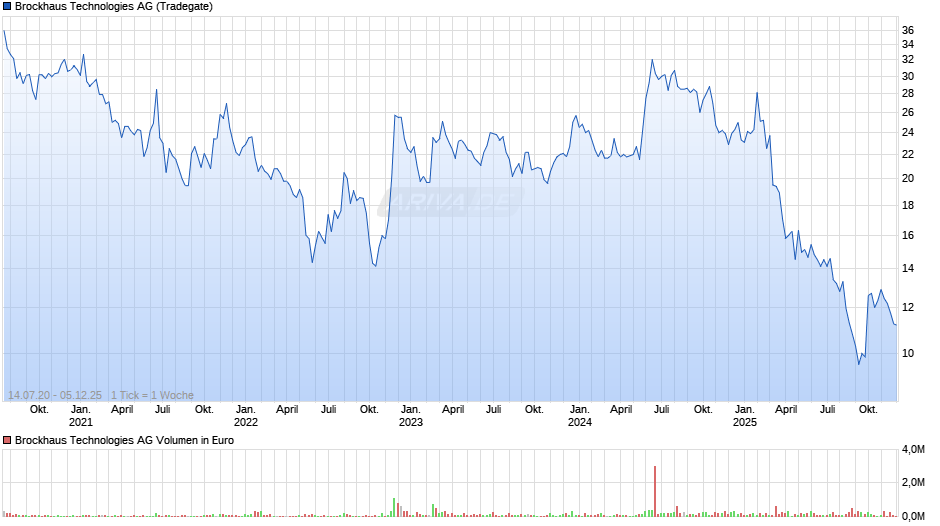Click the "16" price axis value
This screenshot has width=940, height=526.
pos(908,235)
